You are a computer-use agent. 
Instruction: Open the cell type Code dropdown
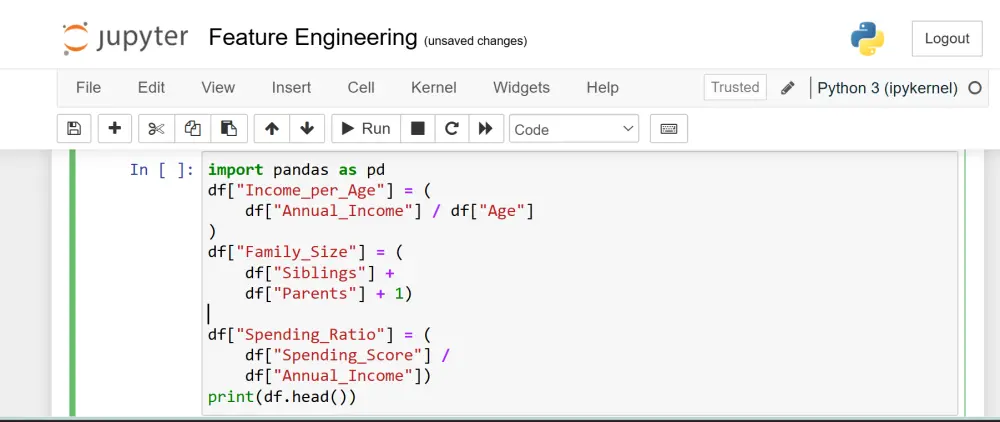point(574,129)
